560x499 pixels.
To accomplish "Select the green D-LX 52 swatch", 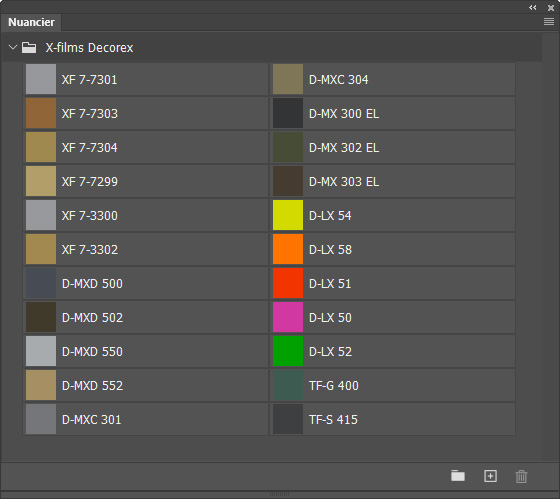I will coord(288,351).
